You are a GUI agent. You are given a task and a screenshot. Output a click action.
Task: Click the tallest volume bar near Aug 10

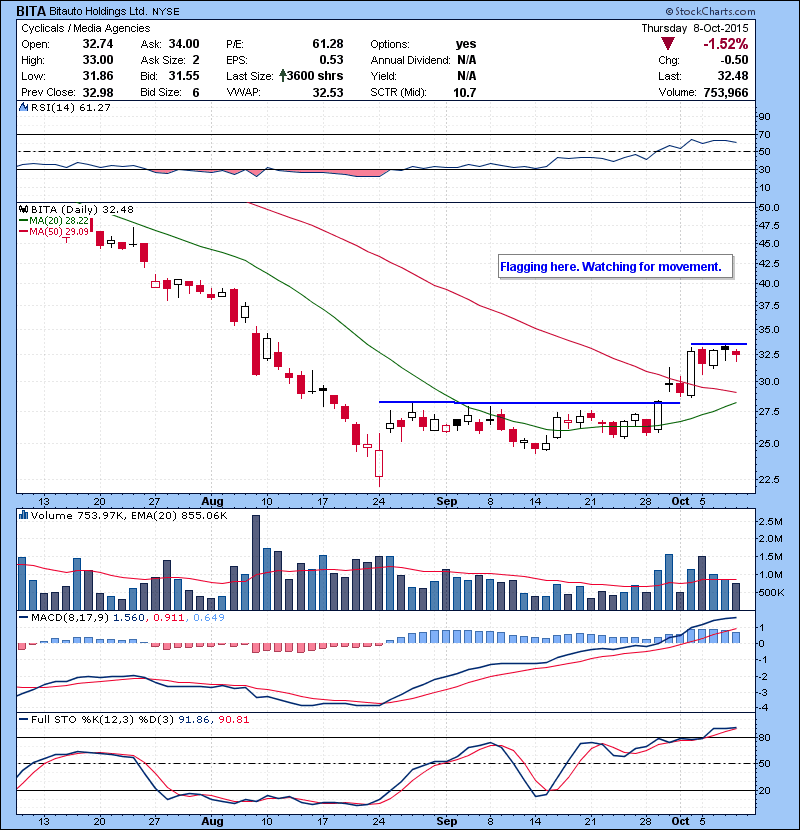pyautogui.click(x=256, y=562)
